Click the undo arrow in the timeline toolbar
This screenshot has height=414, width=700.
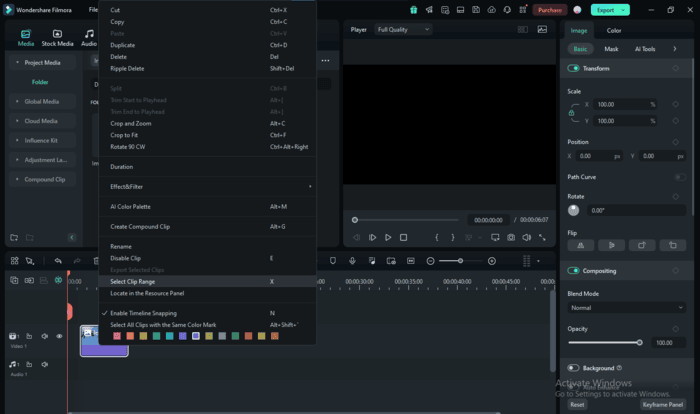click(x=58, y=261)
